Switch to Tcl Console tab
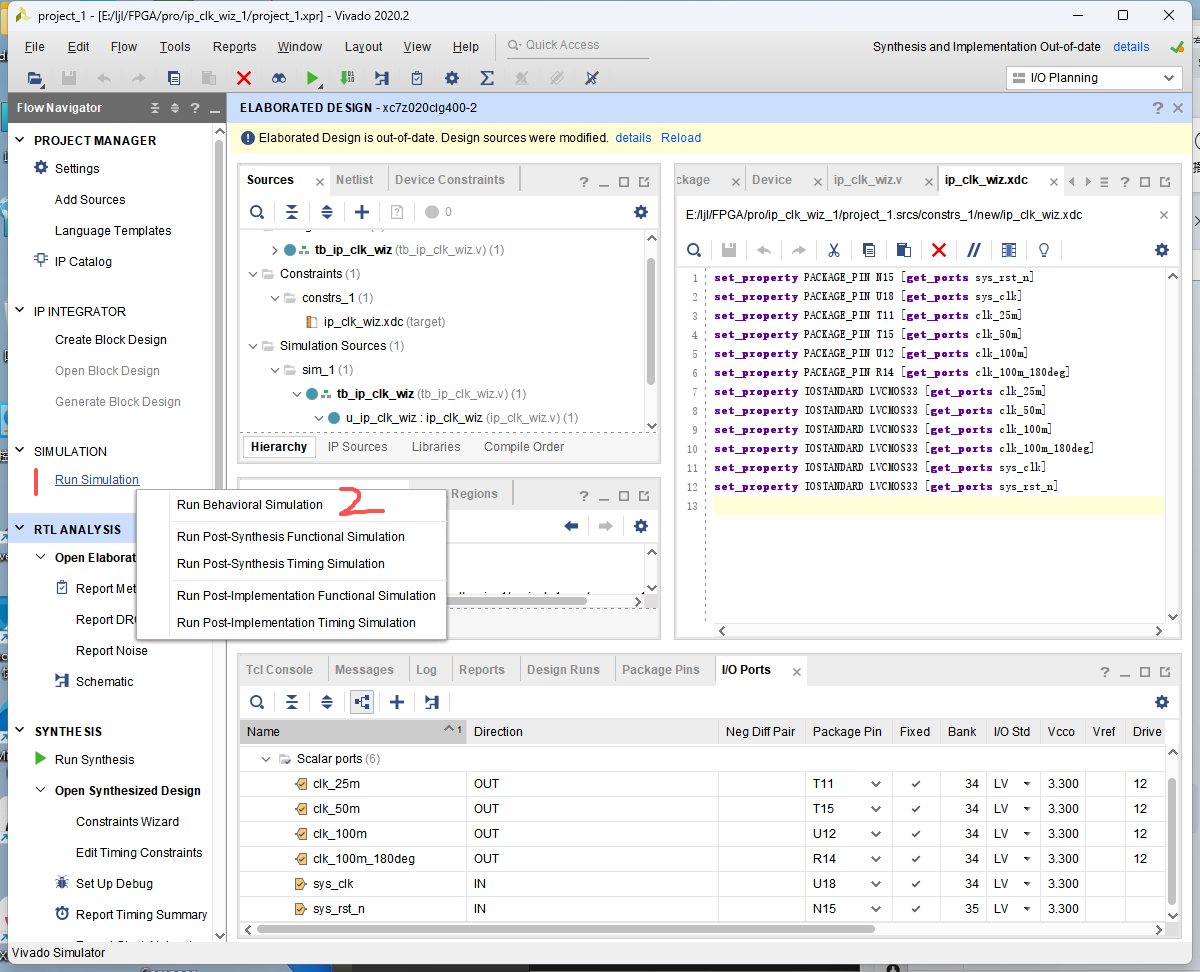1200x972 pixels. coord(280,670)
